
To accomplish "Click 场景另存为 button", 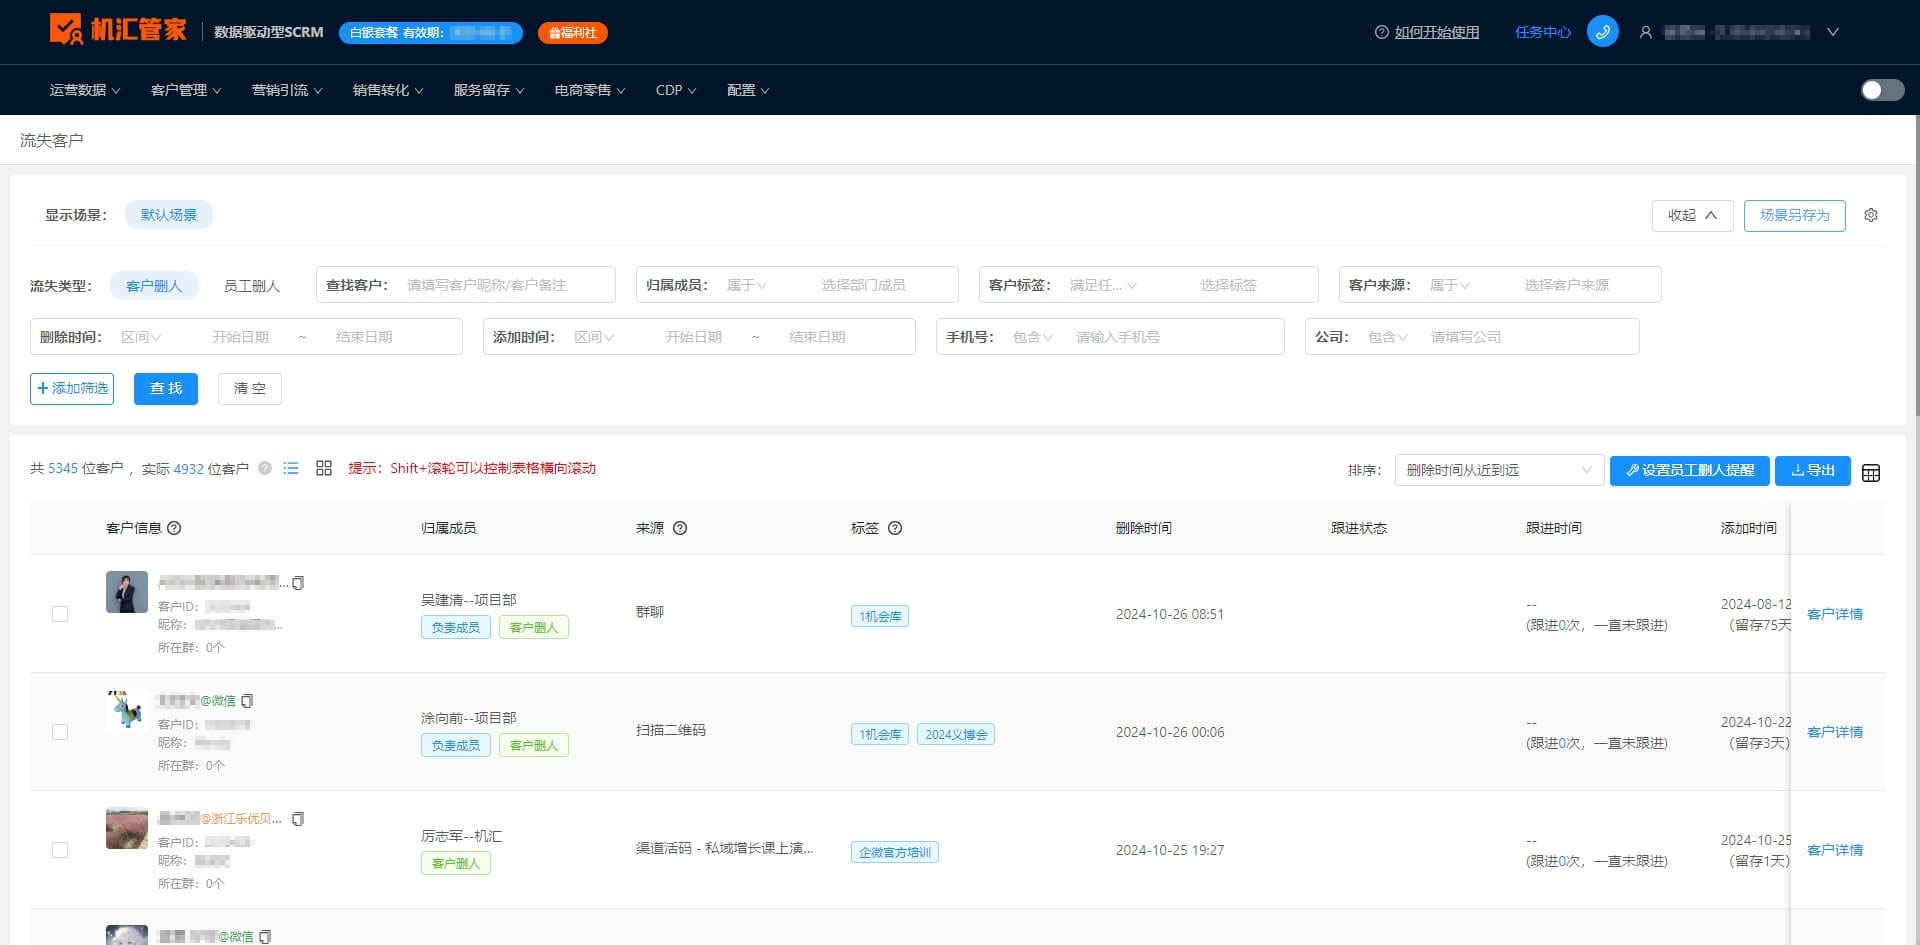I will point(1794,215).
